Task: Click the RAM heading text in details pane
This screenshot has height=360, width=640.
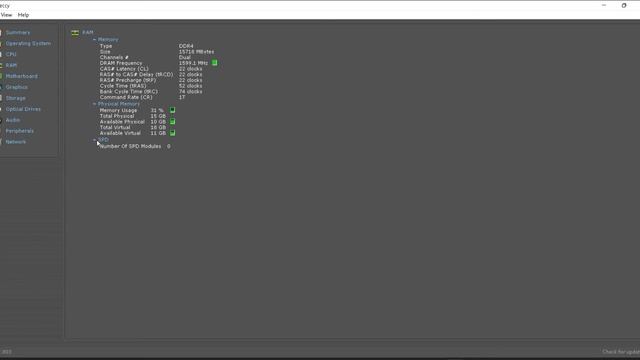Action: tap(88, 33)
